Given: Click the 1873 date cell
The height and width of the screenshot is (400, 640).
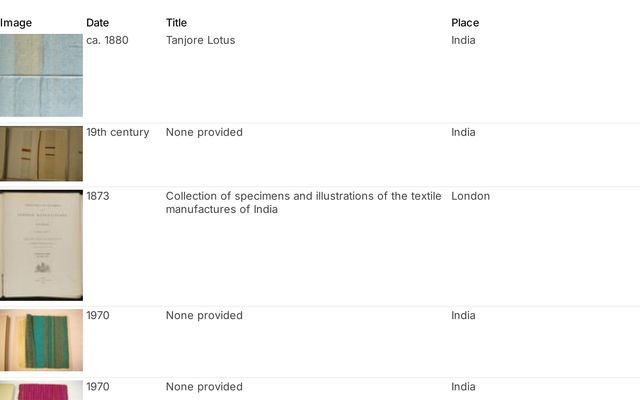Looking at the screenshot, I should (x=98, y=197).
